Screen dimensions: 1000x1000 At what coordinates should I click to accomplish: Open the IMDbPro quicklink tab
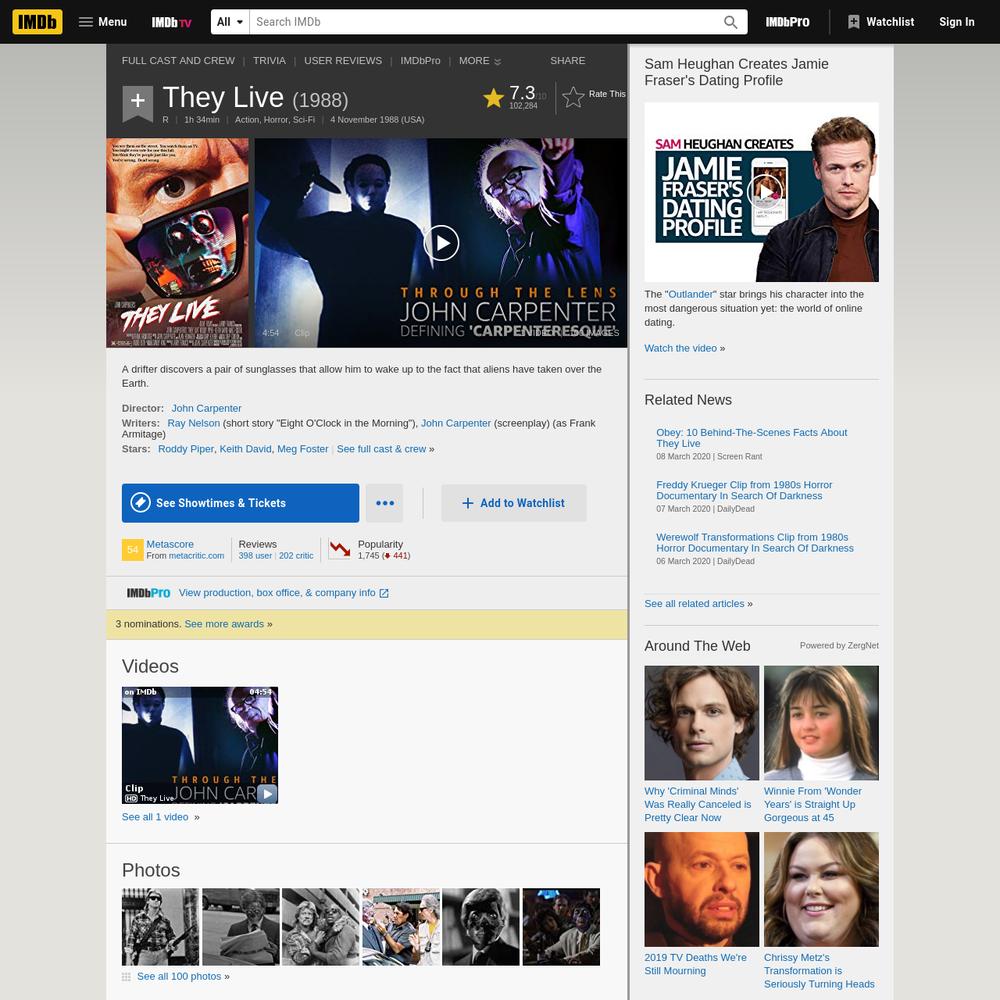(420, 61)
